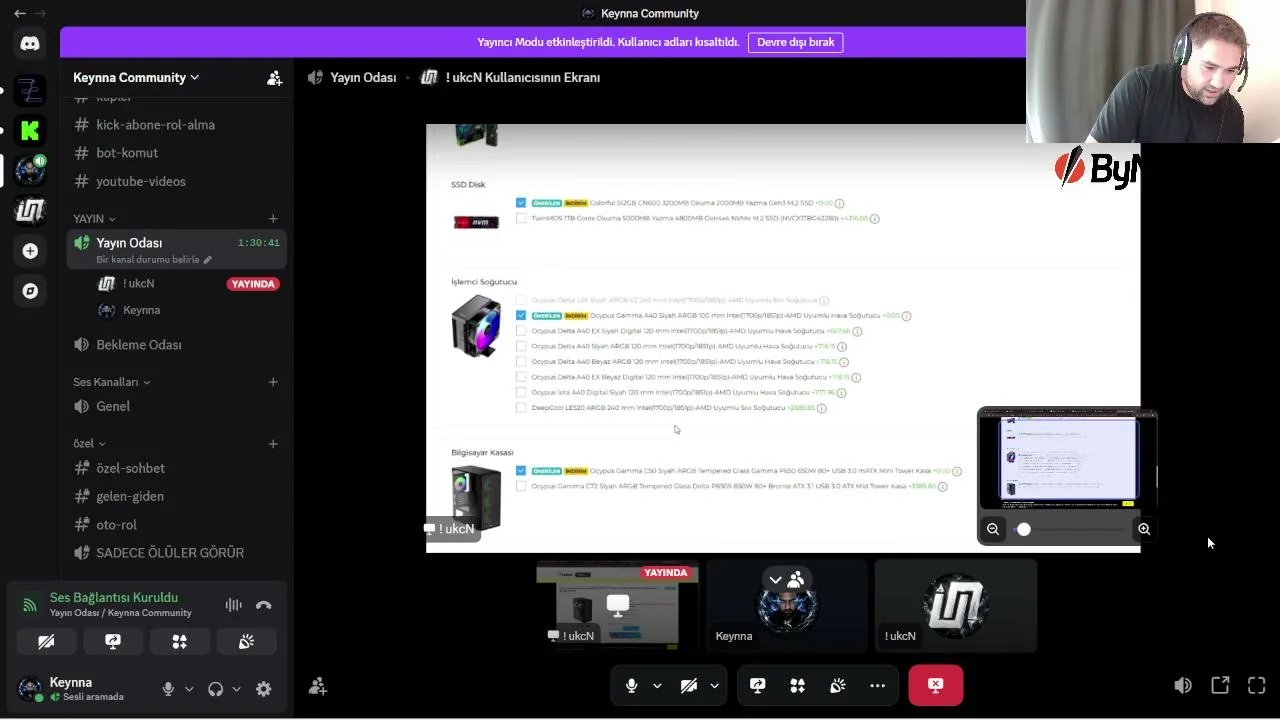Check DeepCool LE520 cooler option in stream

[521, 408]
